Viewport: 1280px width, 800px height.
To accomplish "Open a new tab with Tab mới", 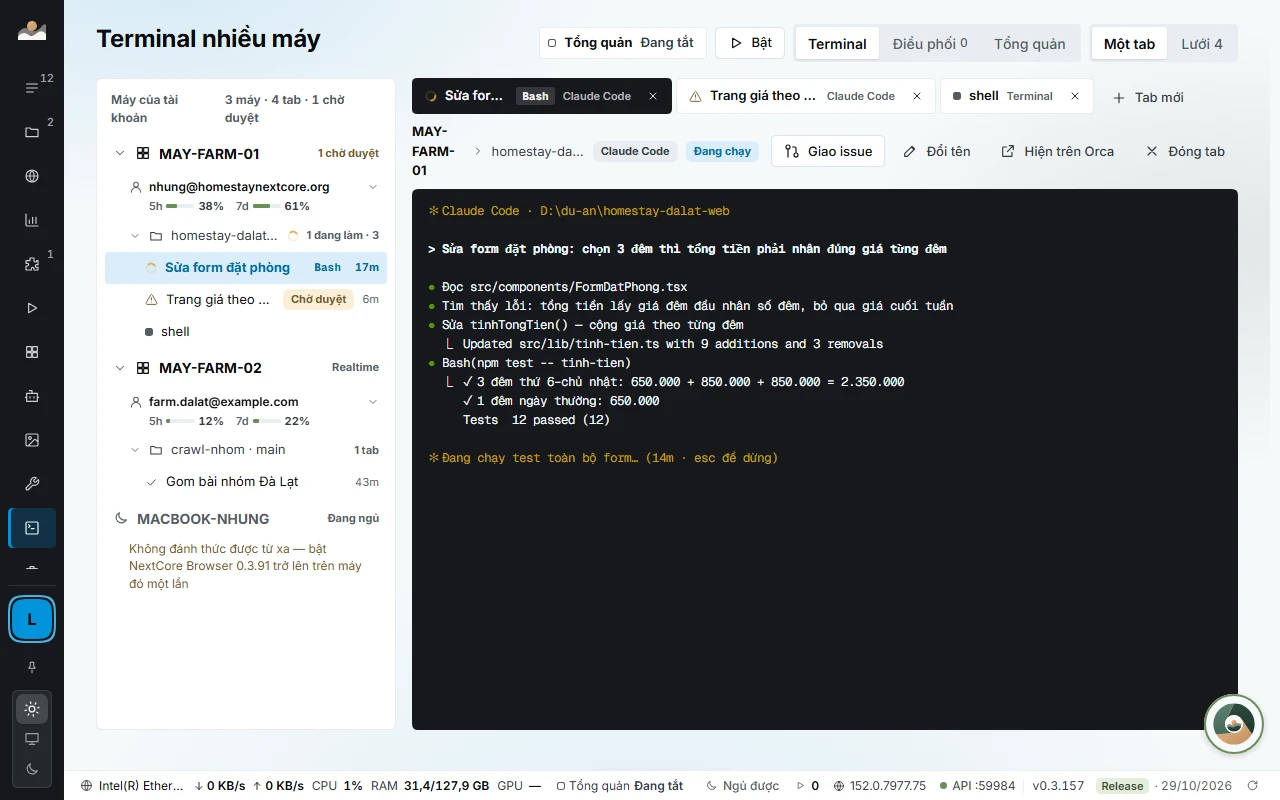I will point(1148,97).
